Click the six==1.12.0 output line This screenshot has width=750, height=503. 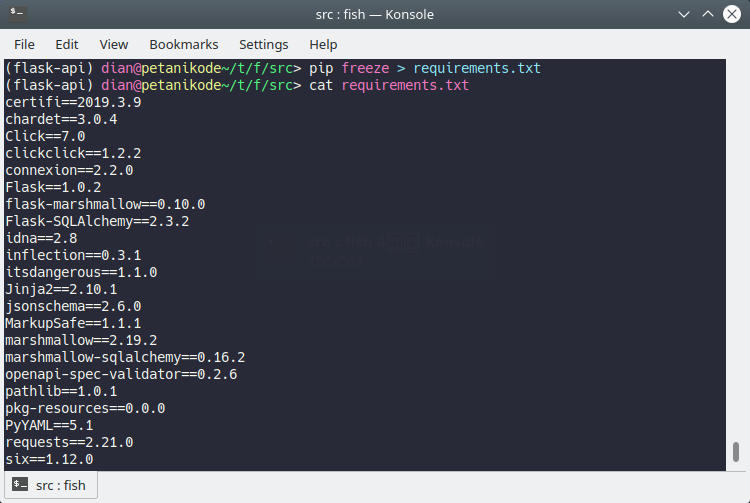coord(49,459)
